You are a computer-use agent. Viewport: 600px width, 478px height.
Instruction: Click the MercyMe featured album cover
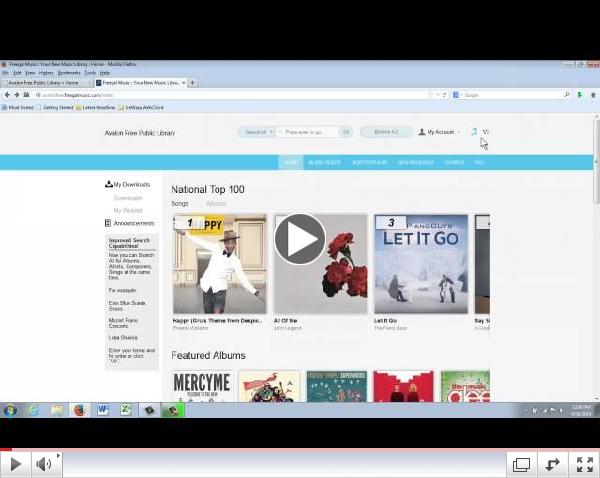tap(202, 386)
